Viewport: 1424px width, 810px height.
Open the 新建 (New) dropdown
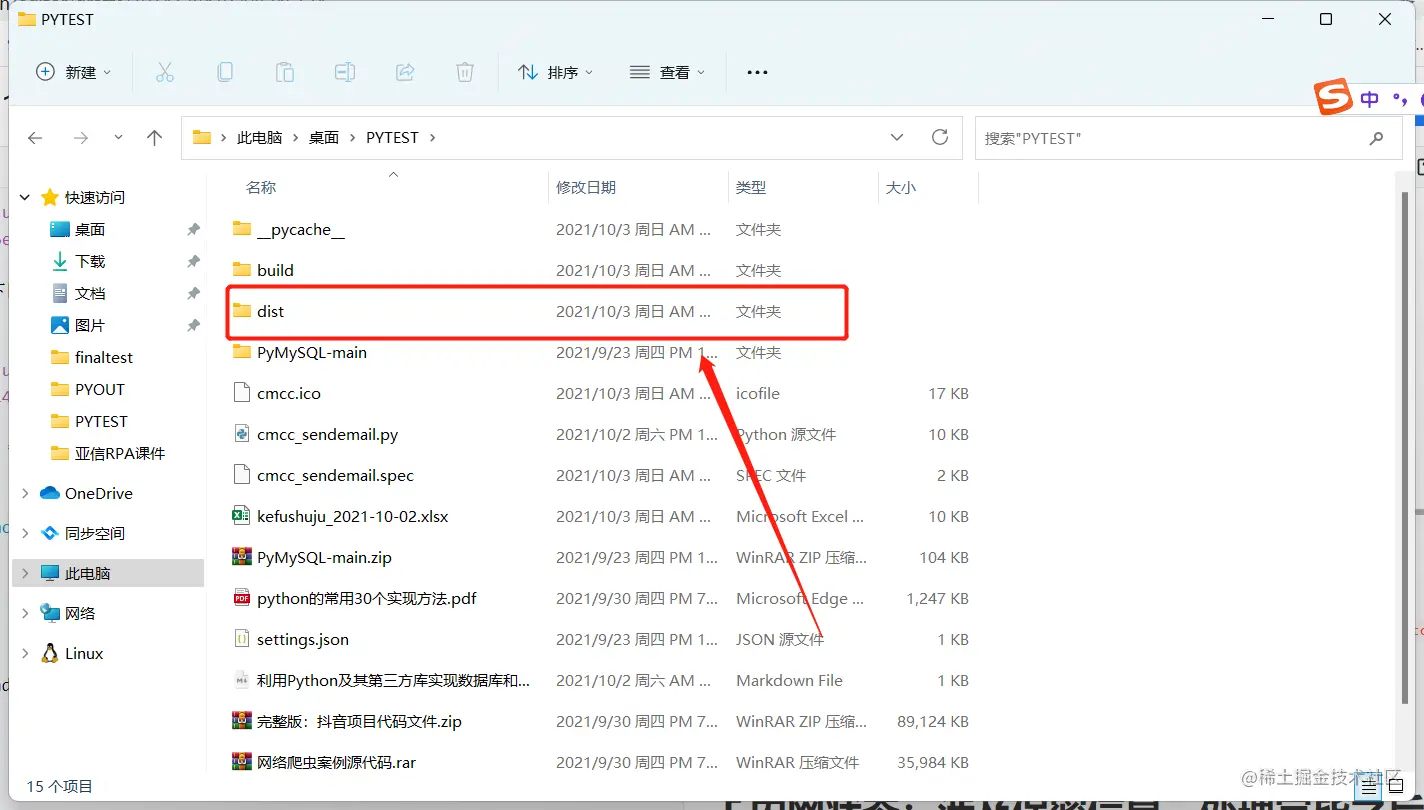point(74,72)
